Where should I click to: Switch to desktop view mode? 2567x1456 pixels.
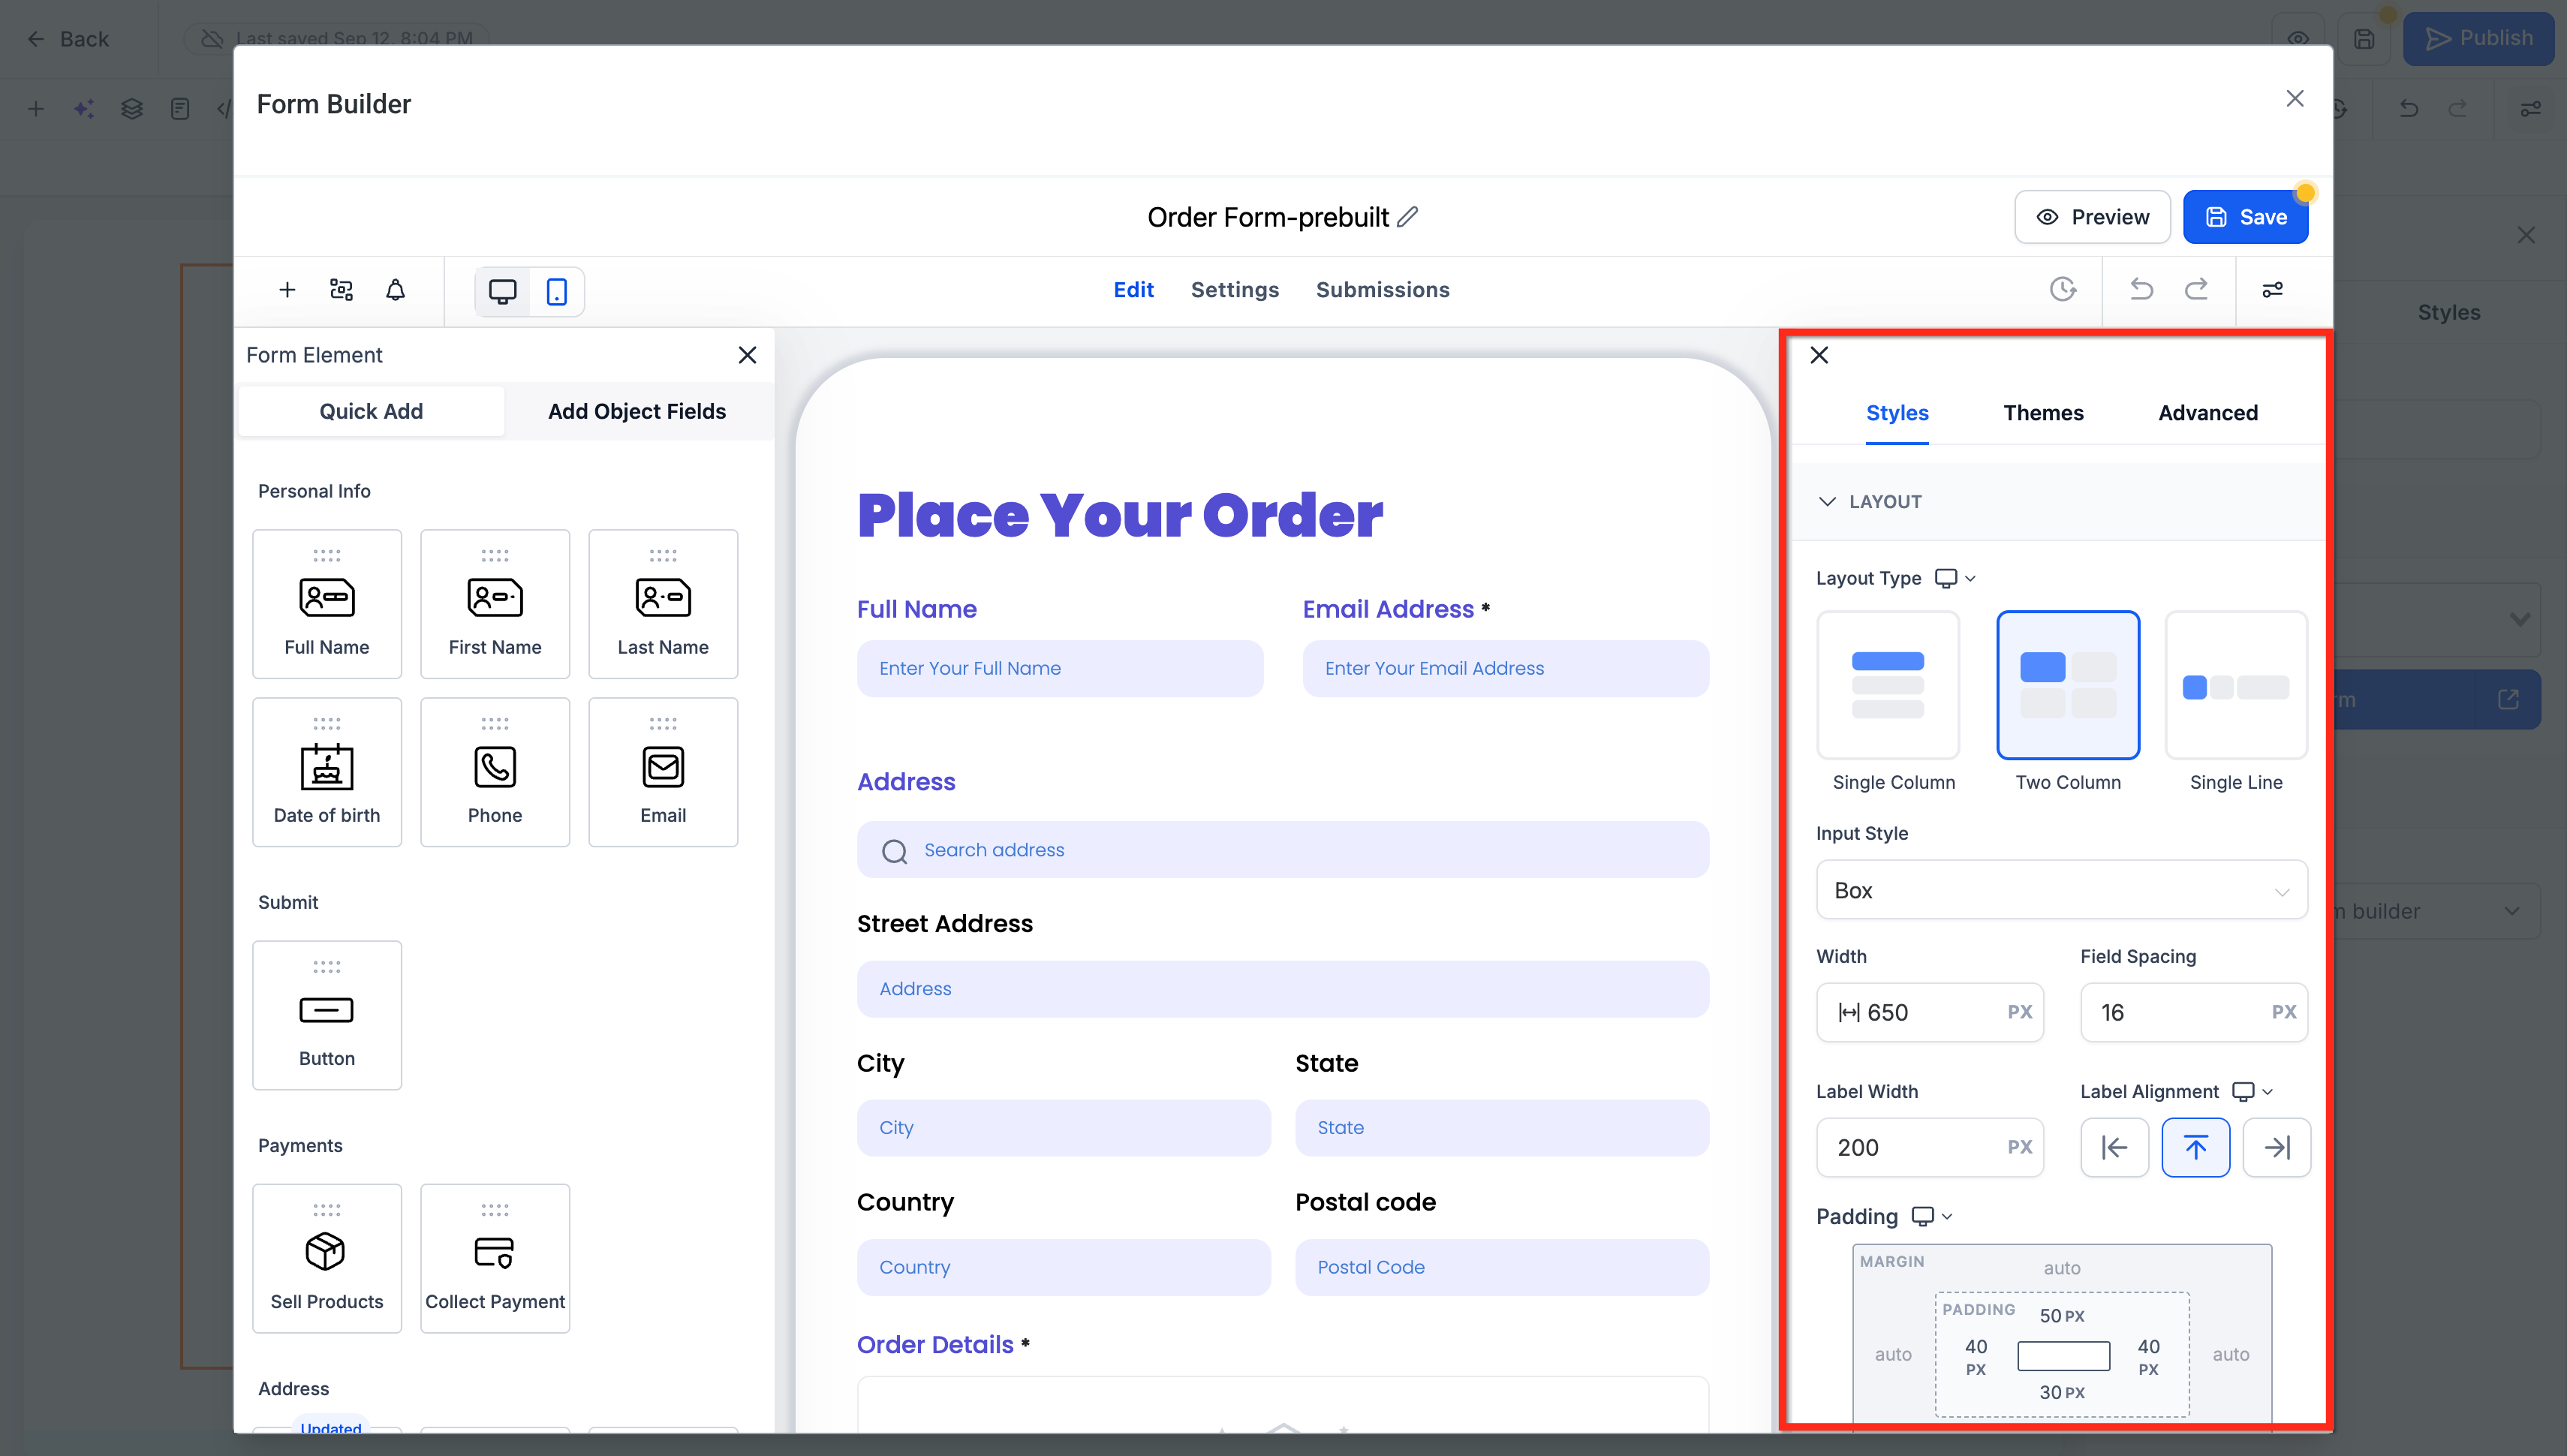click(x=502, y=291)
